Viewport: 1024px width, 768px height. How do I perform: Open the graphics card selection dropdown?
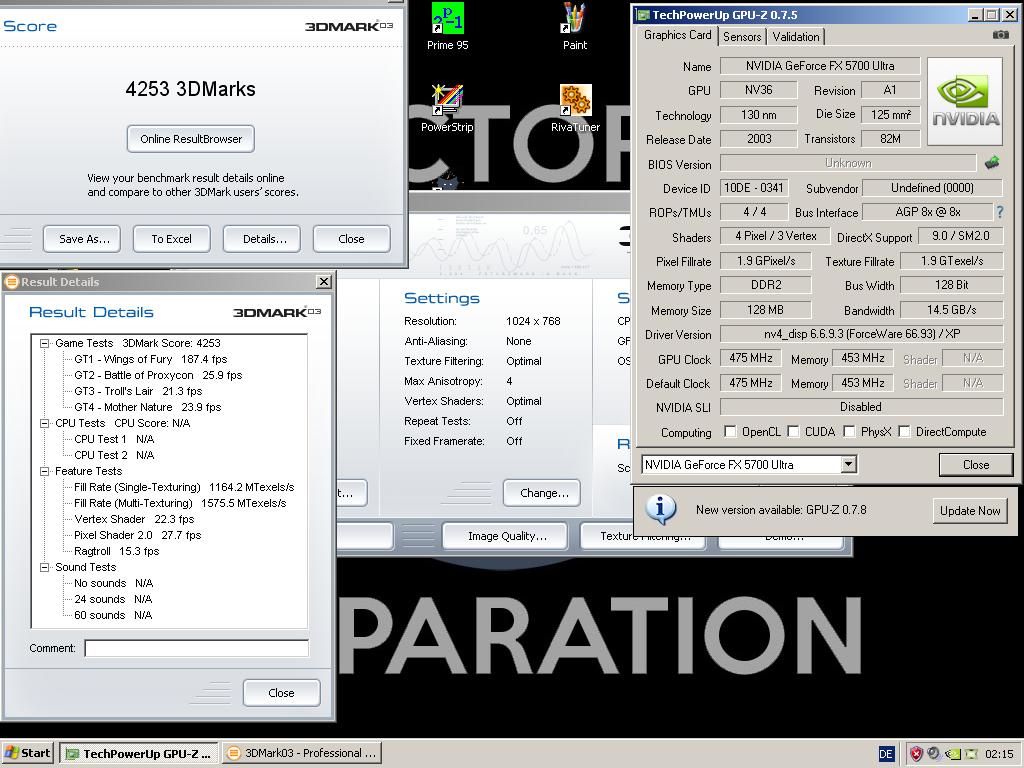click(x=848, y=464)
